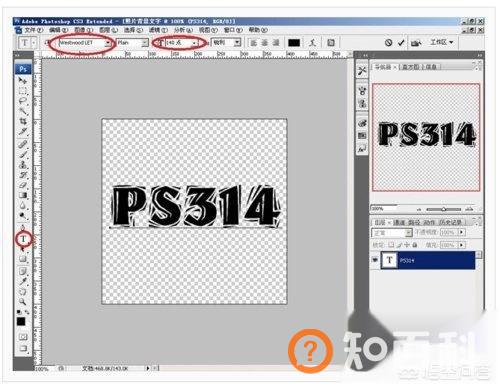Image resolution: width=500 pixels, height=389 pixels.
Task: Toggle lock all for layer
Action: click(415, 245)
